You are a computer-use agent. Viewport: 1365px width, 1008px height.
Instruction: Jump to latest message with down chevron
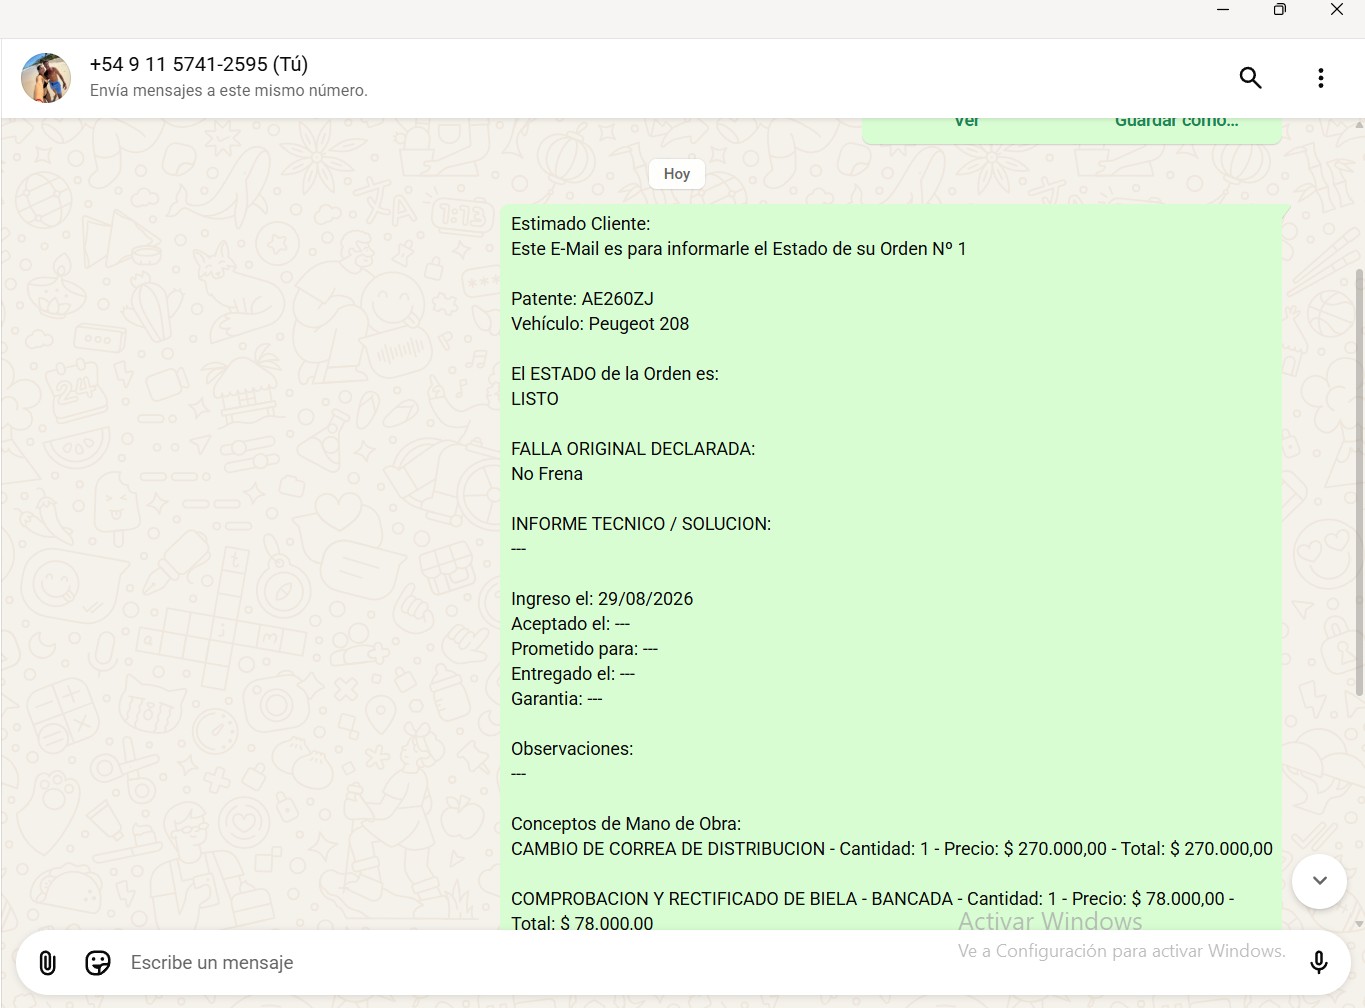coord(1319,881)
